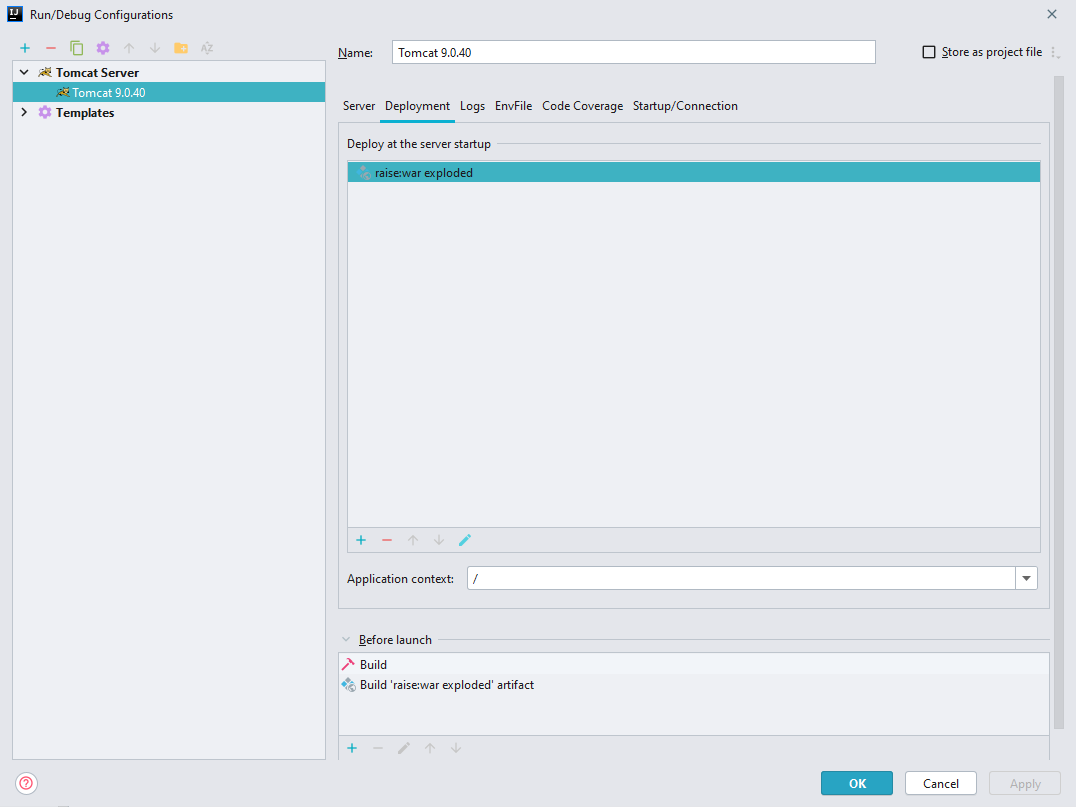Image resolution: width=1076 pixels, height=807 pixels.
Task: Open help with question mark icon
Action: (26, 783)
